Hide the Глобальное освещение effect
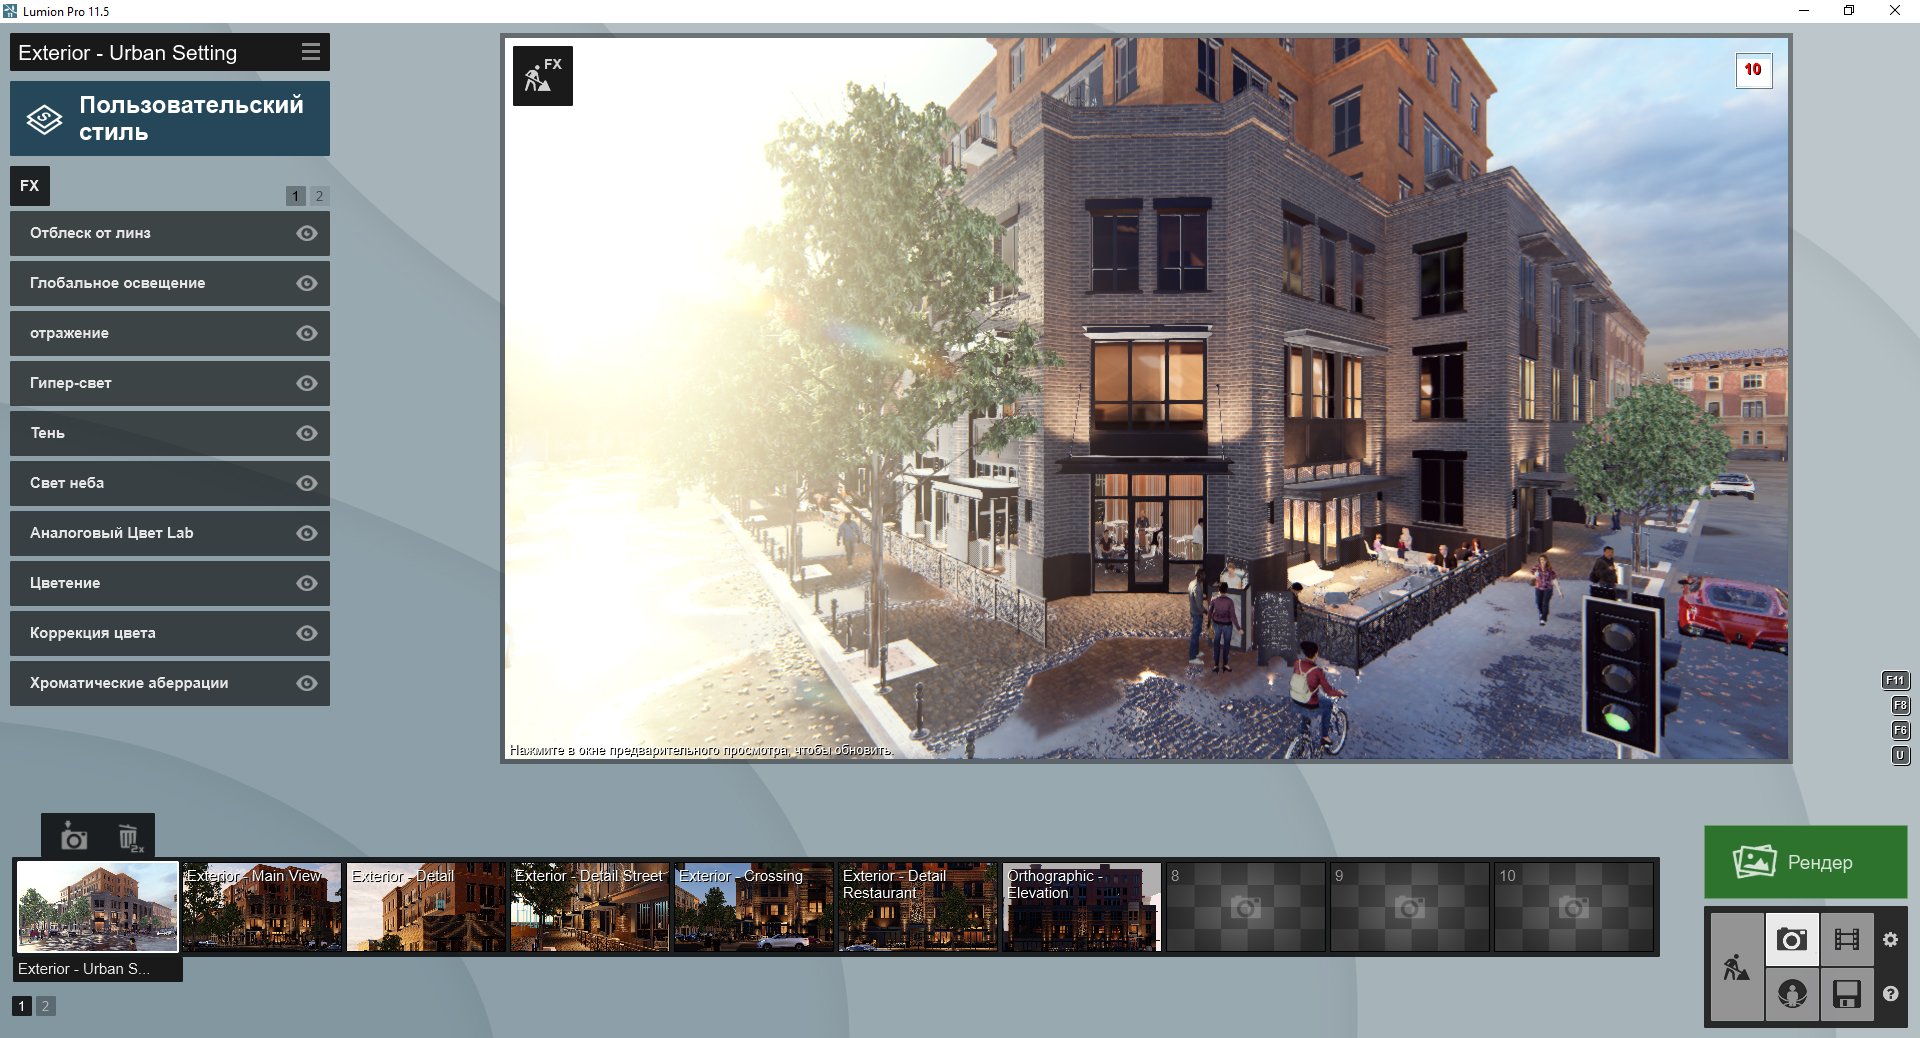Screen dimensions: 1920x1038 pos(307,283)
